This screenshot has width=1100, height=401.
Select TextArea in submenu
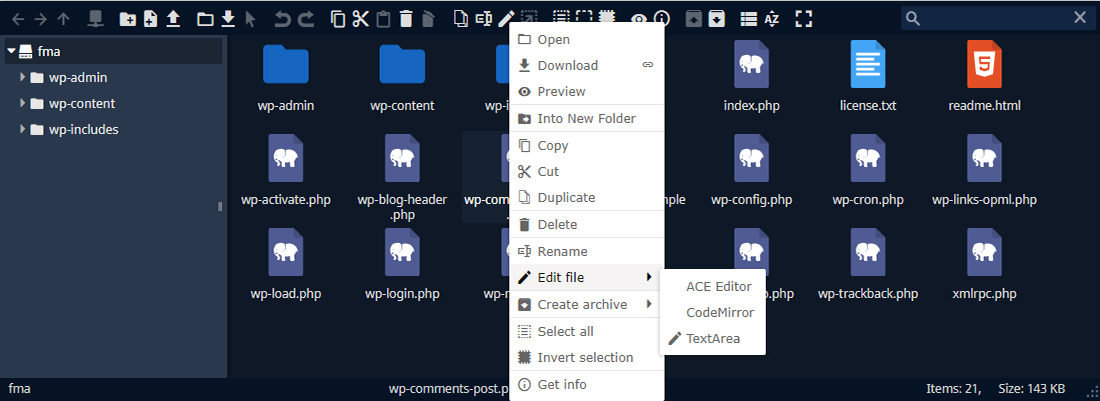pyautogui.click(x=713, y=339)
